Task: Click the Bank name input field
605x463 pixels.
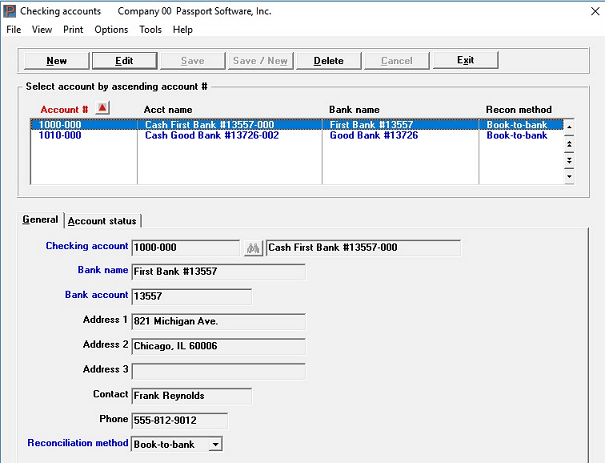Action: click(218, 272)
